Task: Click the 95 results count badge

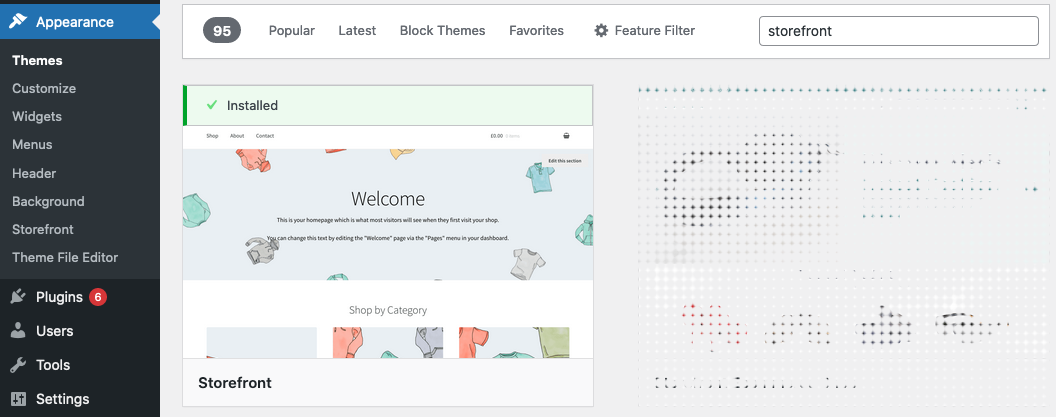Action: click(222, 30)
